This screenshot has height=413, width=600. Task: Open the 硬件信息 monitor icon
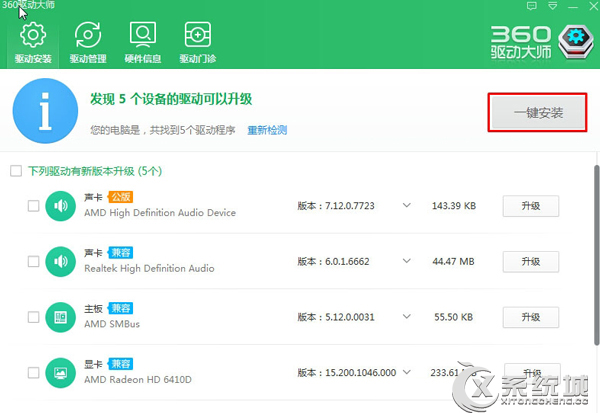(143, 34)
